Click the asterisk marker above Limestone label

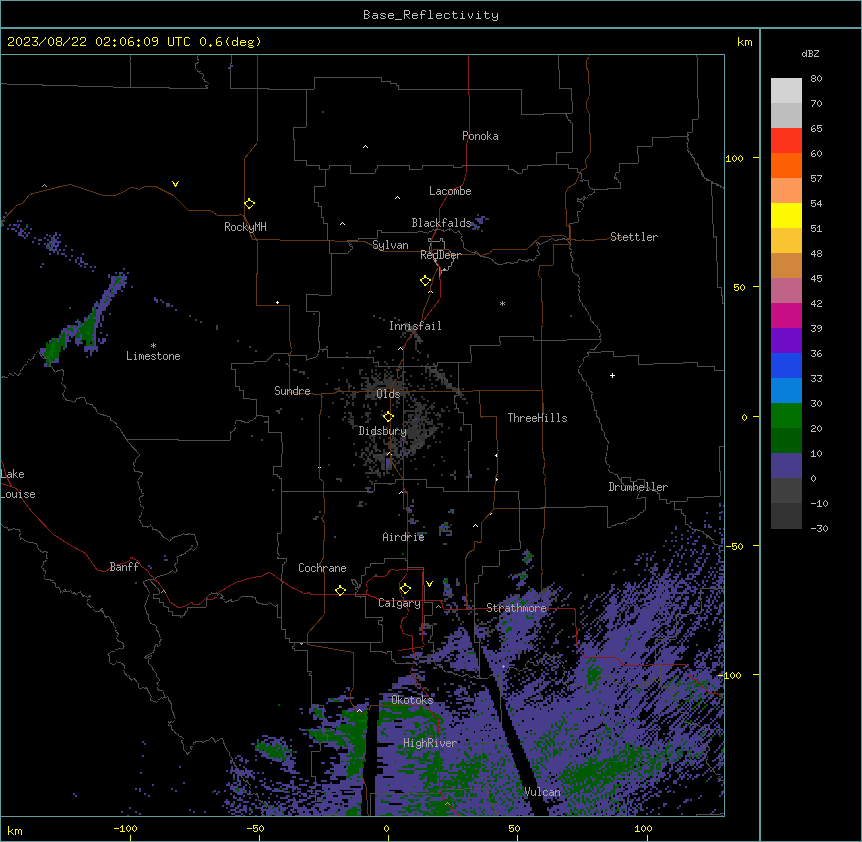tap(153, 345)
